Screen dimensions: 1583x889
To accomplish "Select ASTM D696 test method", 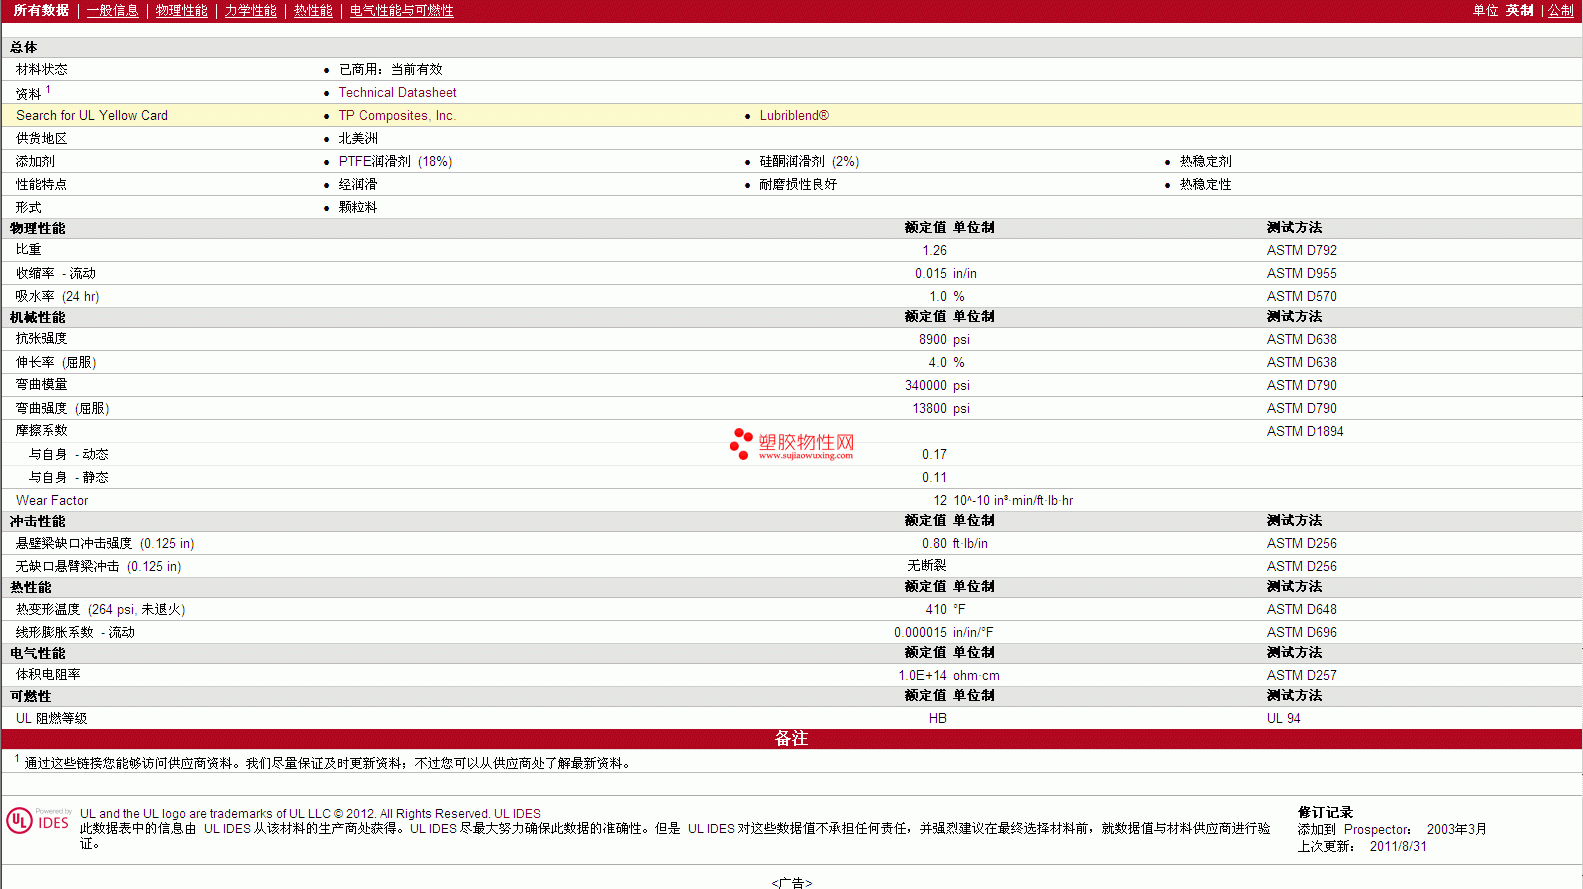I will [x=1301, y=633].
